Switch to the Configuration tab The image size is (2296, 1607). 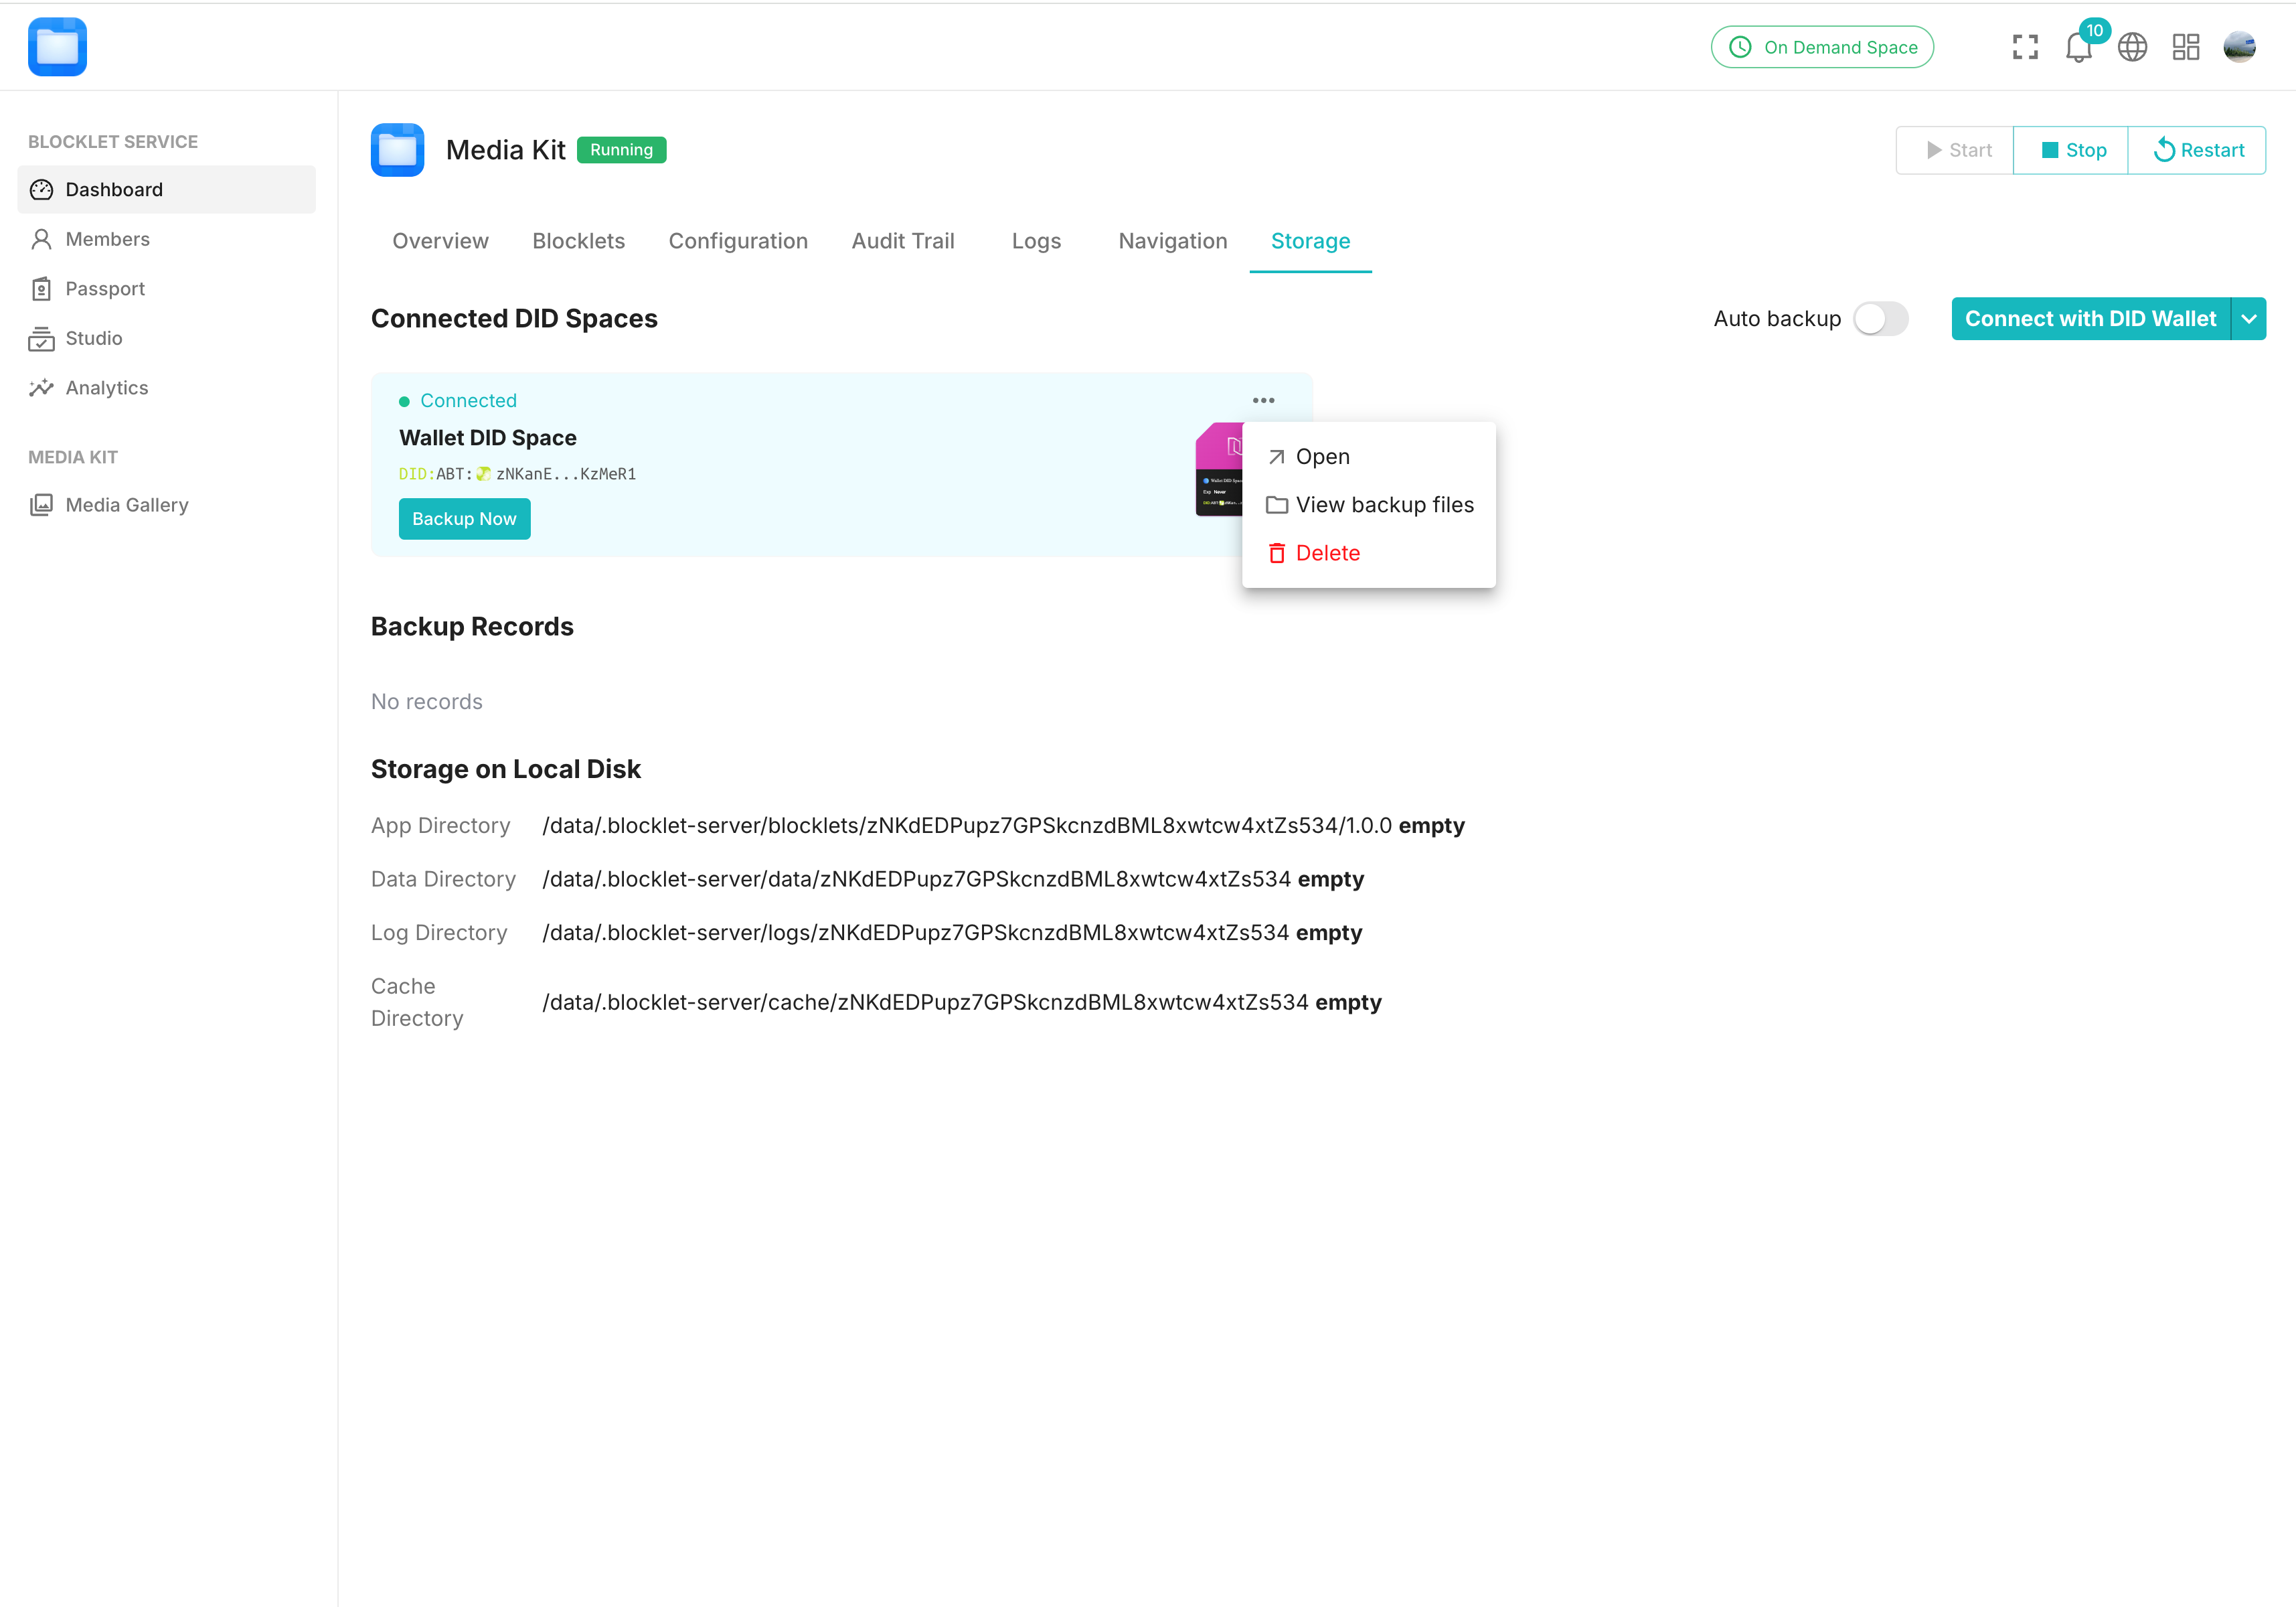(x=738, y=241)
